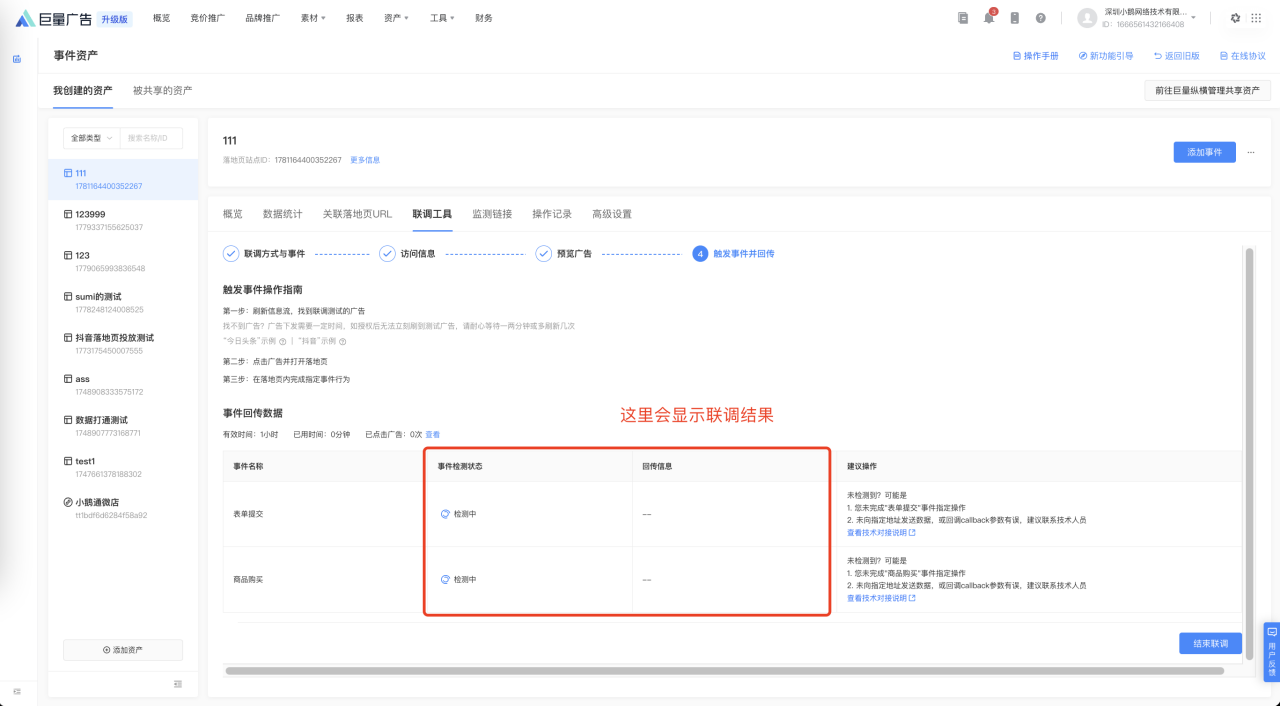Screen dimensions: 1280x706
Task: Open the apps grid icon
Action: point(1258,18)
